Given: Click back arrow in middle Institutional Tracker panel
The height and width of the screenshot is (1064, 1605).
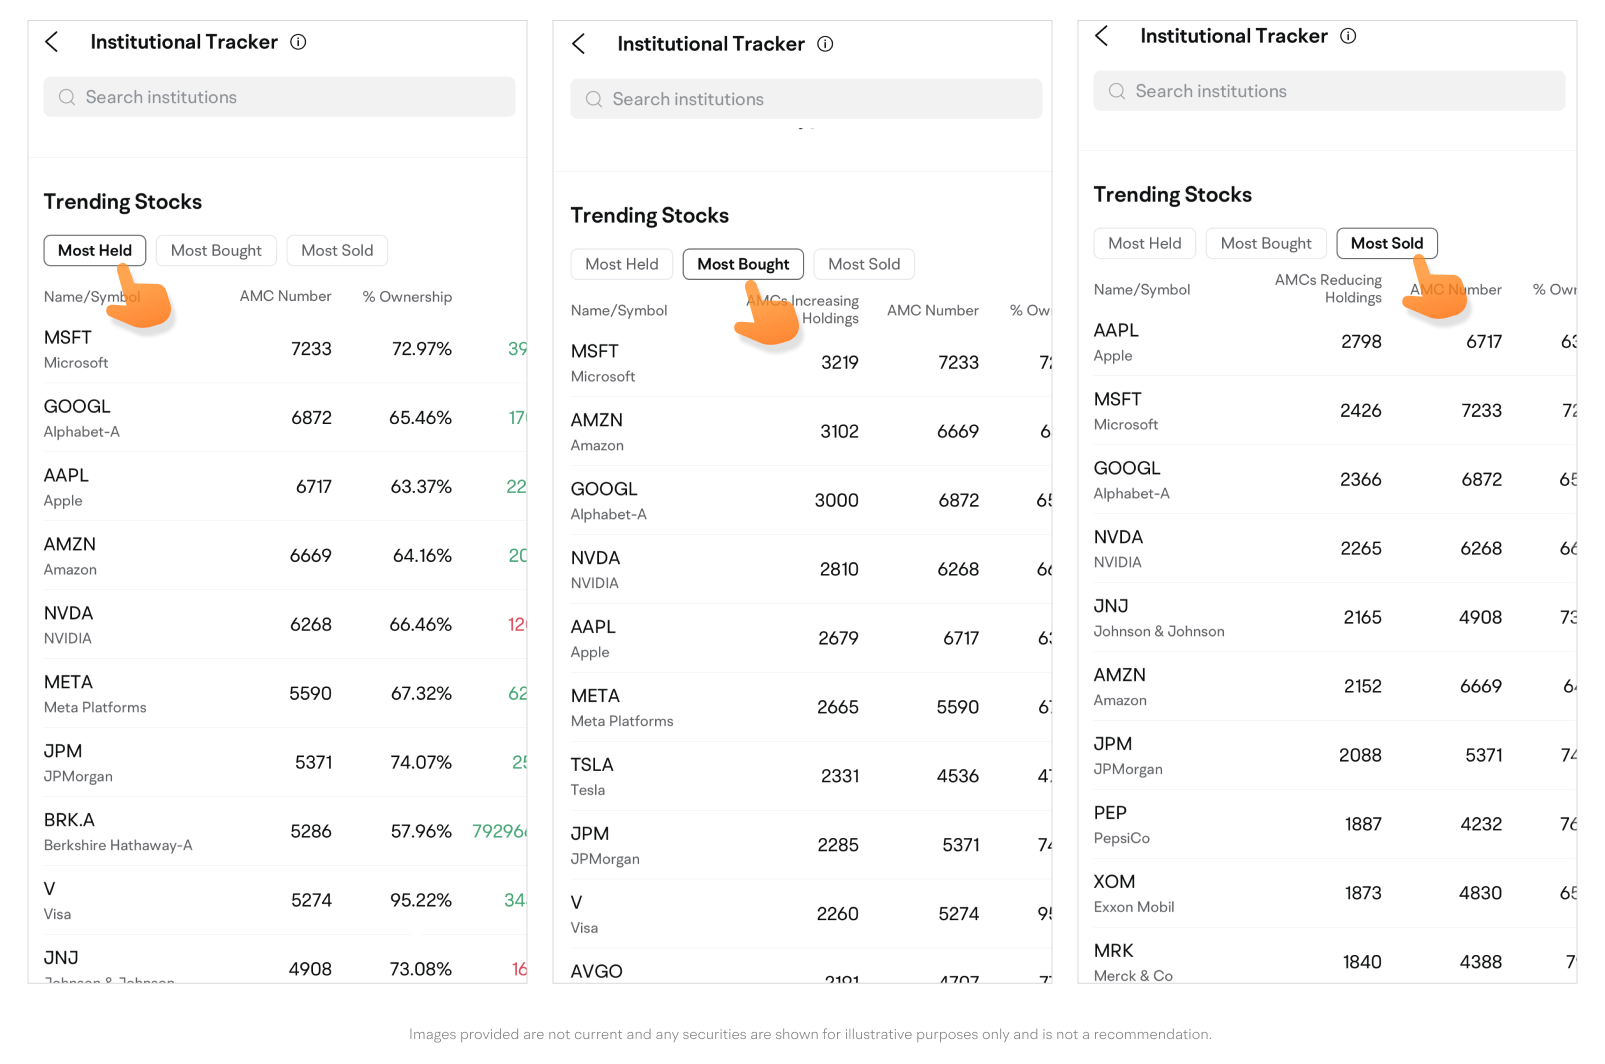Looking at the screenshot, I should click(x=578, y=44).
